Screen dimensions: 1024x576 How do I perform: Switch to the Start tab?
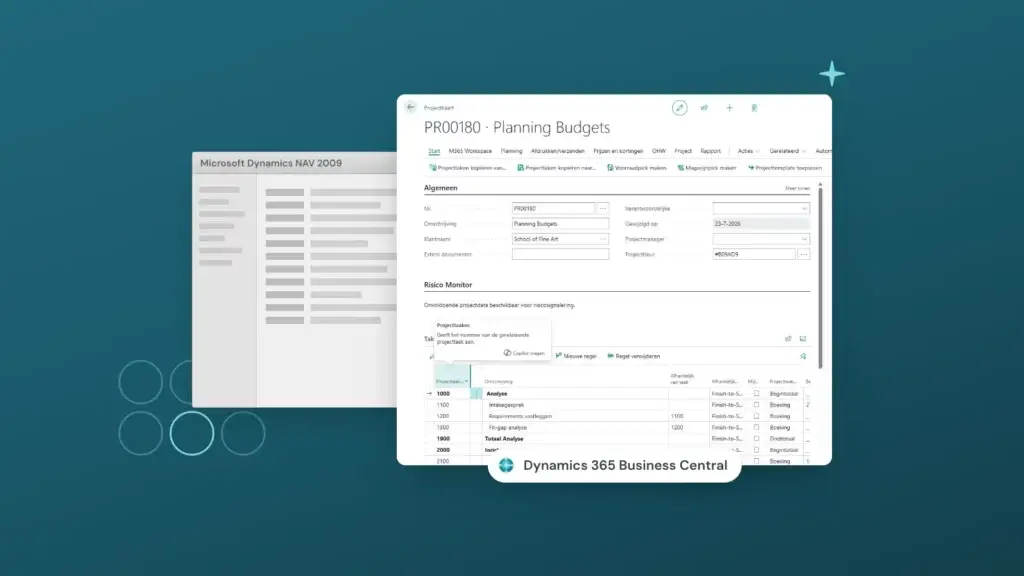coord(434,151)
